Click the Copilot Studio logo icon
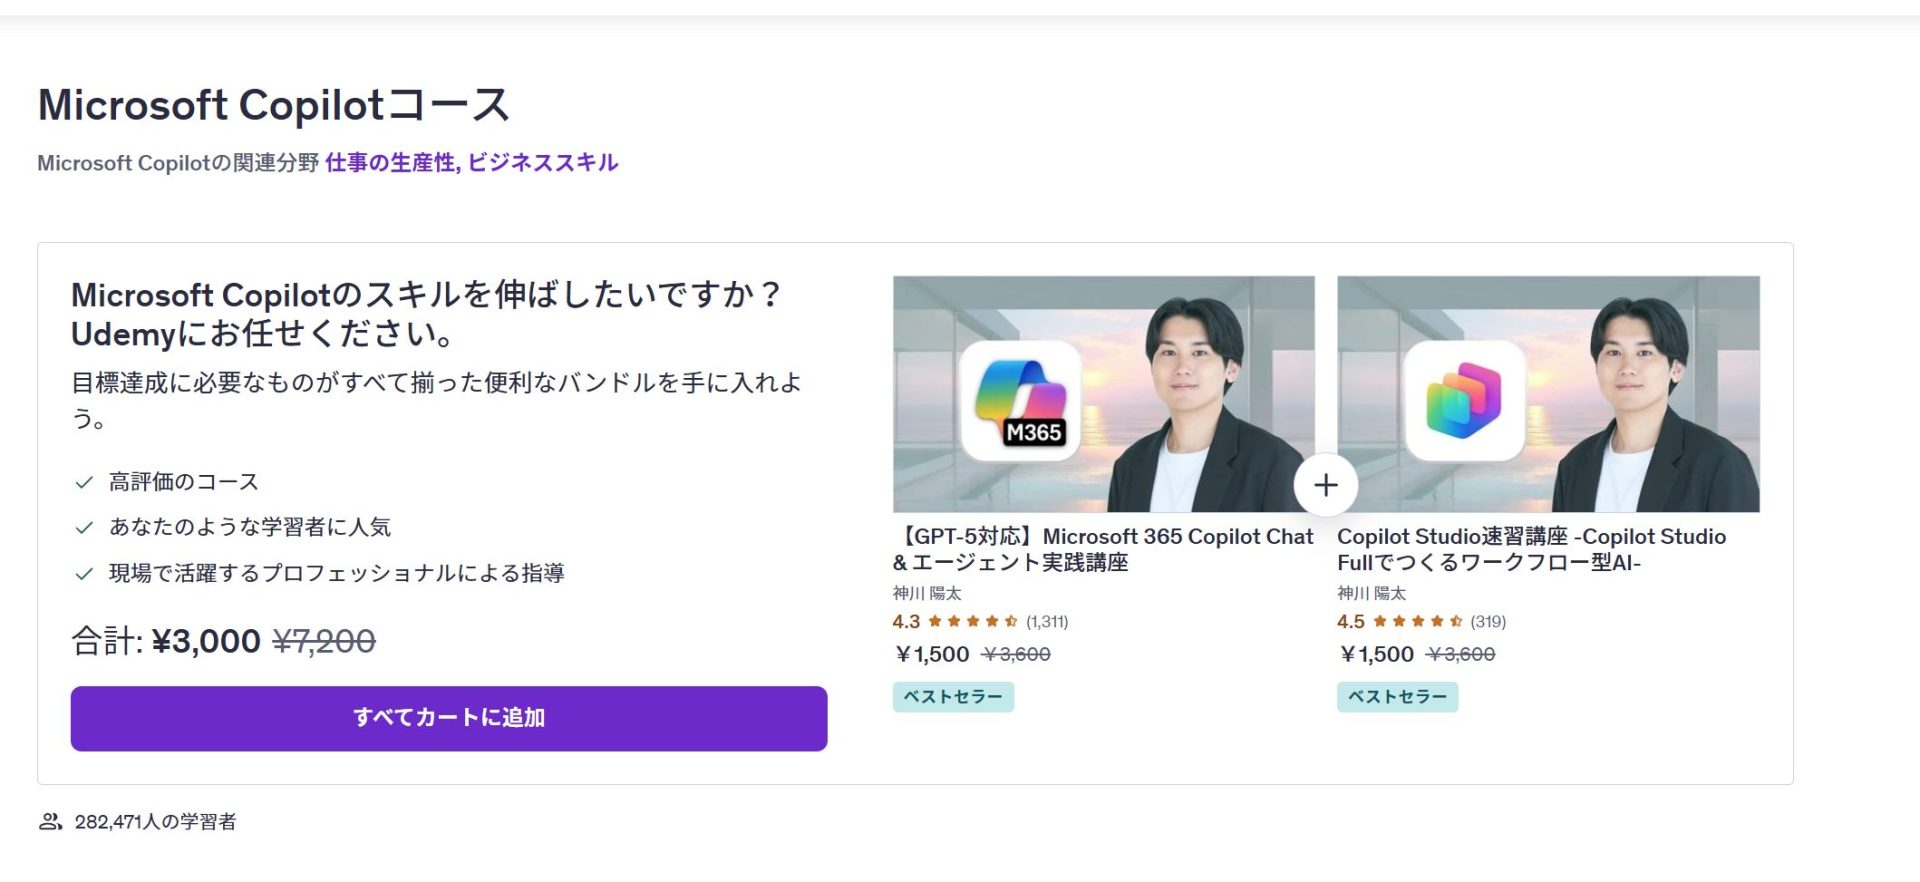This screenshot has width=1920, height=882. pyautogui.click(x=1464, y=401)
